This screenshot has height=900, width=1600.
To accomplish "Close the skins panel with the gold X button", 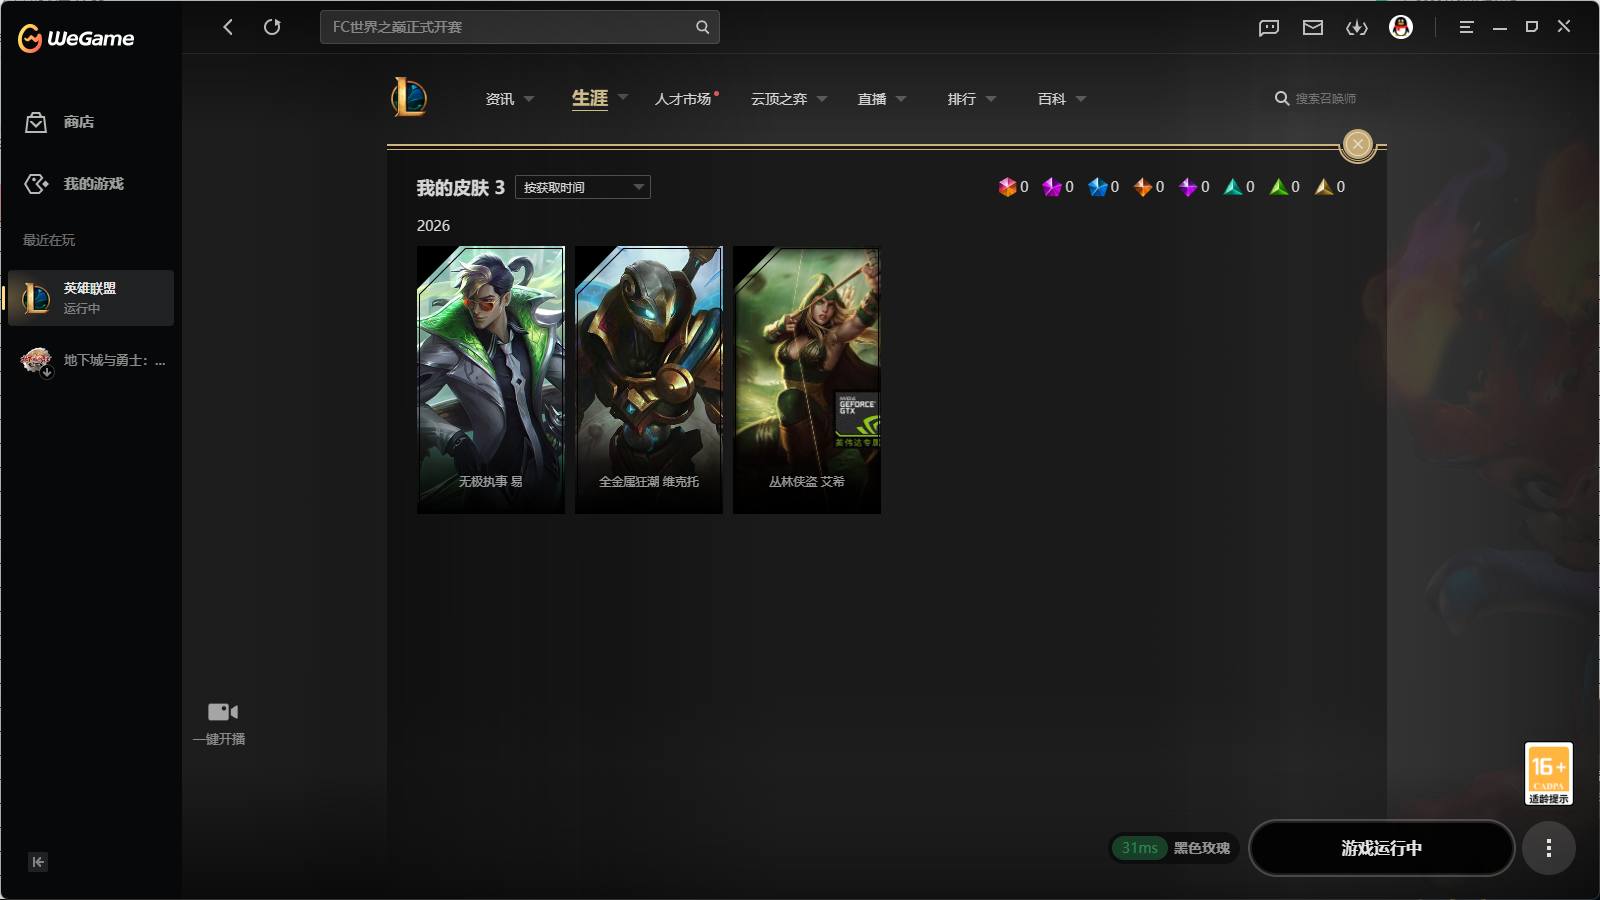I will tap(1358, 145).
